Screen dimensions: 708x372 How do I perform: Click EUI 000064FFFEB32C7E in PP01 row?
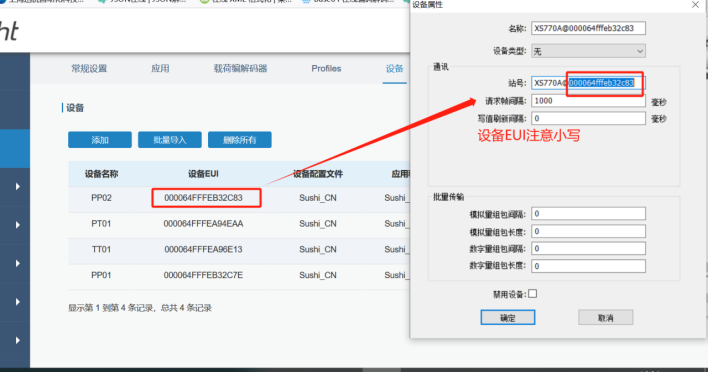click(203, 275)
